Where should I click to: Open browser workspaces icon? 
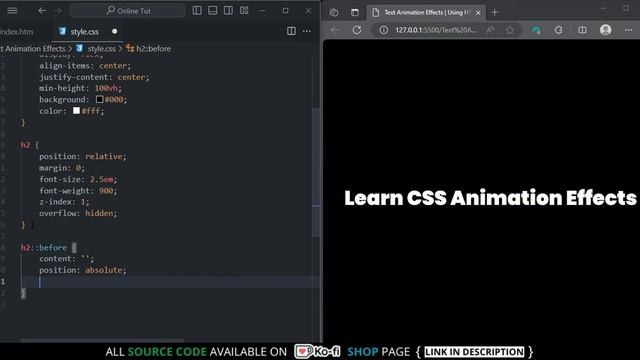point(333,13)
